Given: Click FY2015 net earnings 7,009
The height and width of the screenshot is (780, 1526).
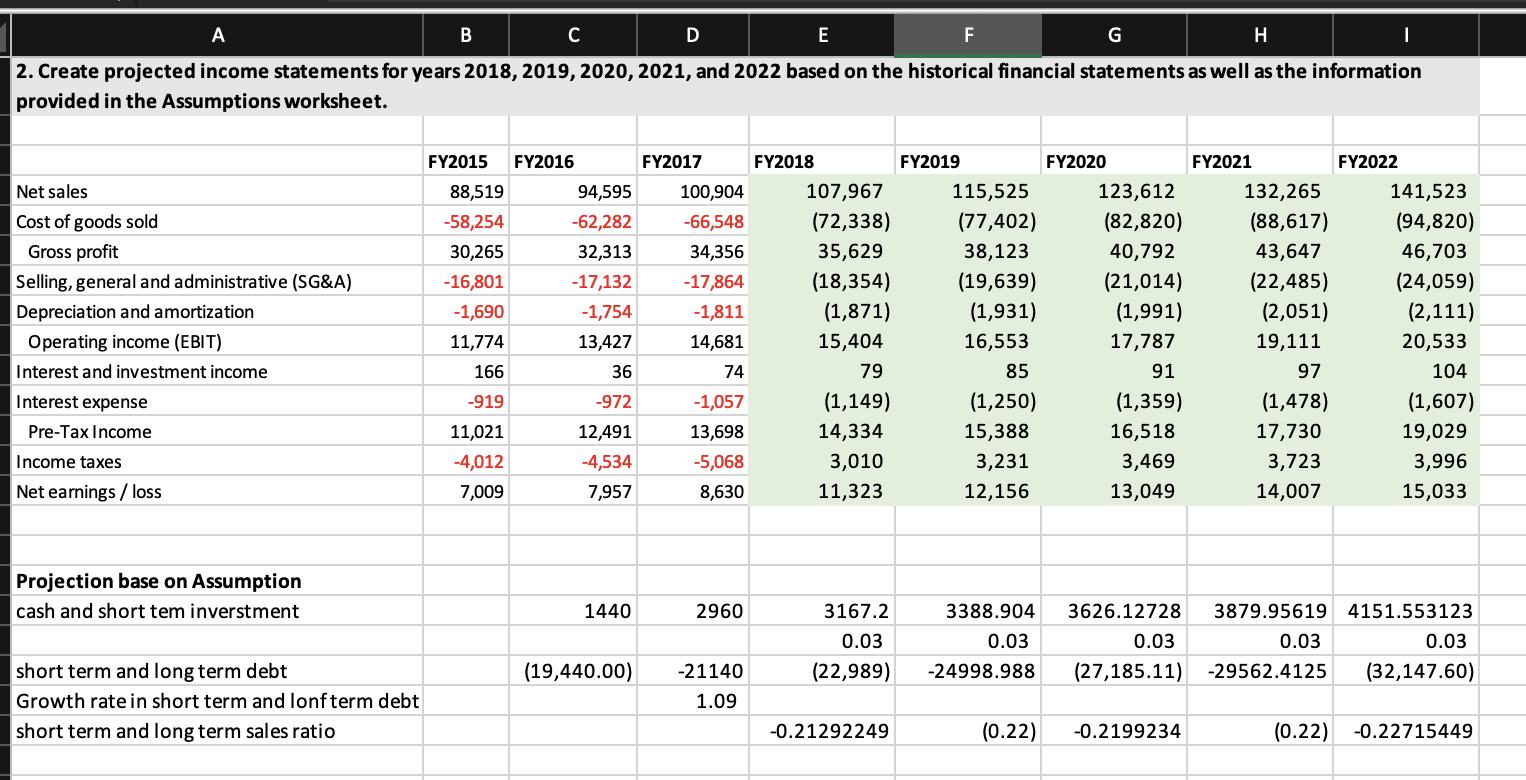Looking at the screenshot, I should (x=483, y=491).
